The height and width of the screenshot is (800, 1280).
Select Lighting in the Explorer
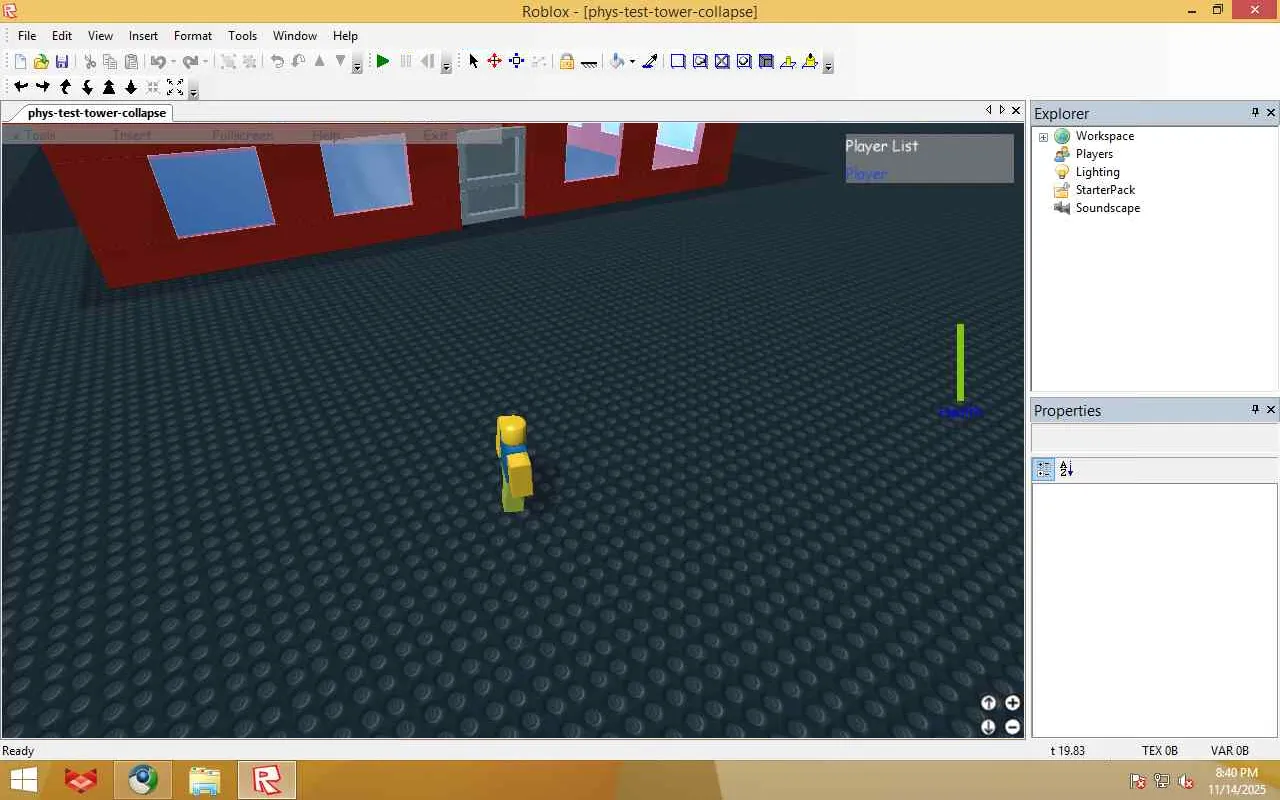pyautogui.click(x=1097, y=172)
